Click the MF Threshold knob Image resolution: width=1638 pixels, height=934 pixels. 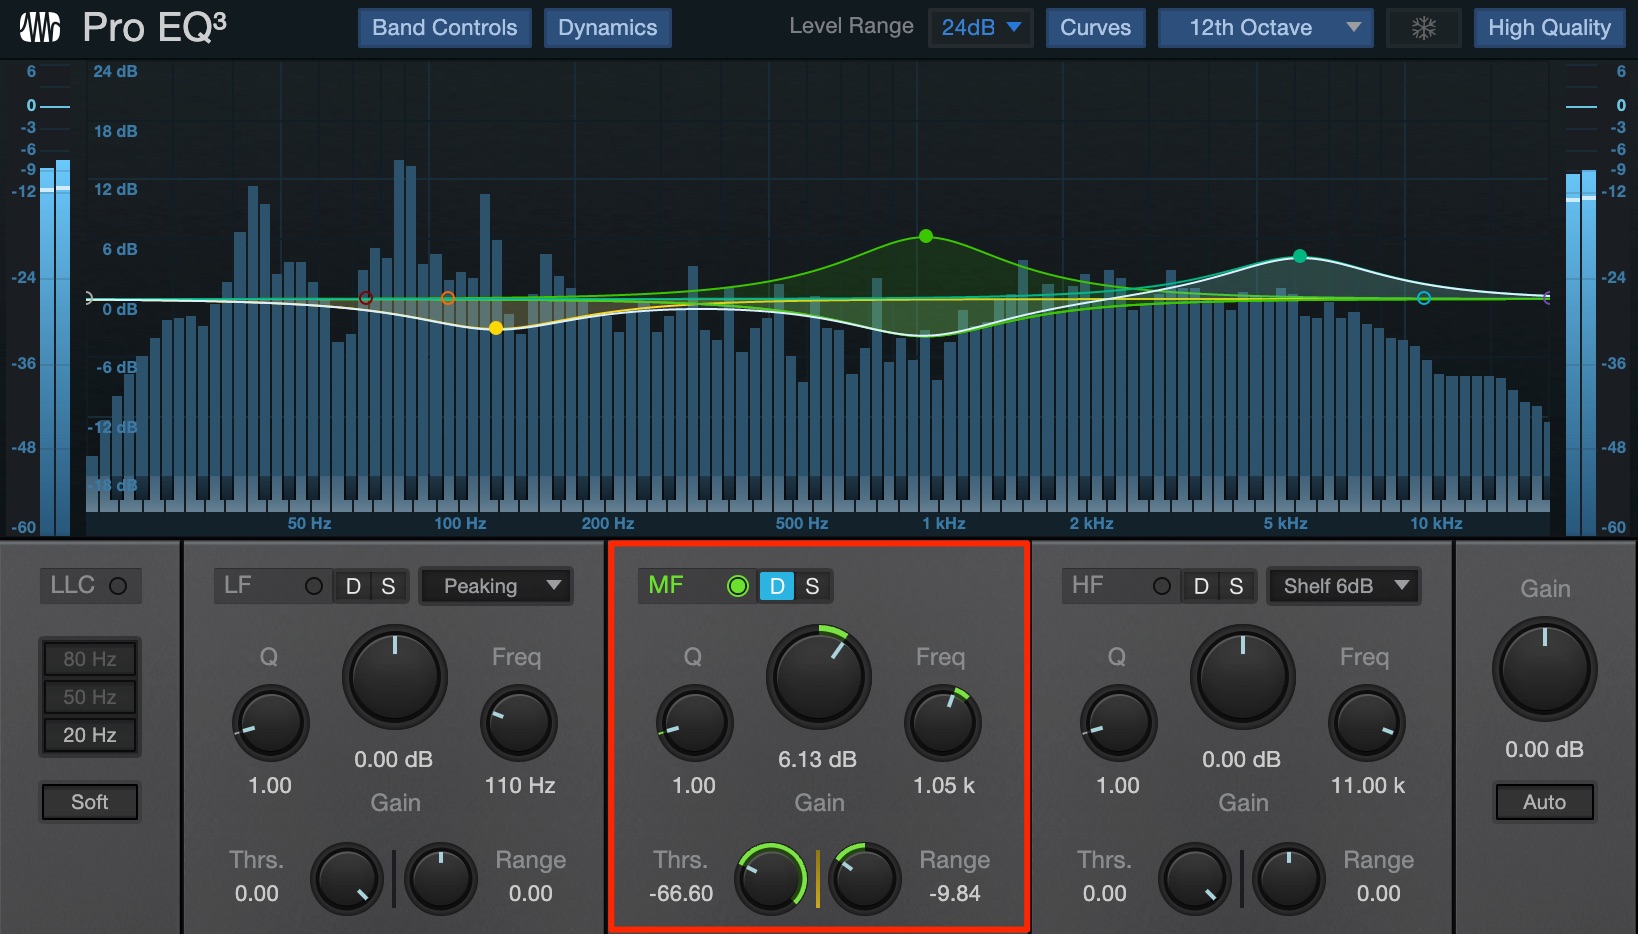(x=771, y=879)
